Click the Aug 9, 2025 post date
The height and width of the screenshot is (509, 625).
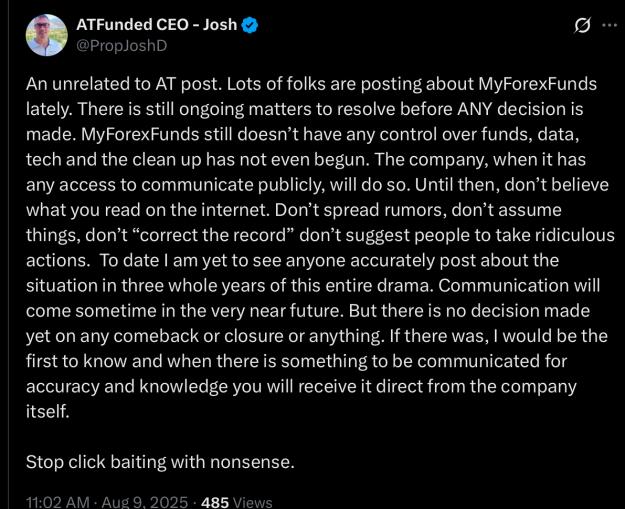click(145, 502)
